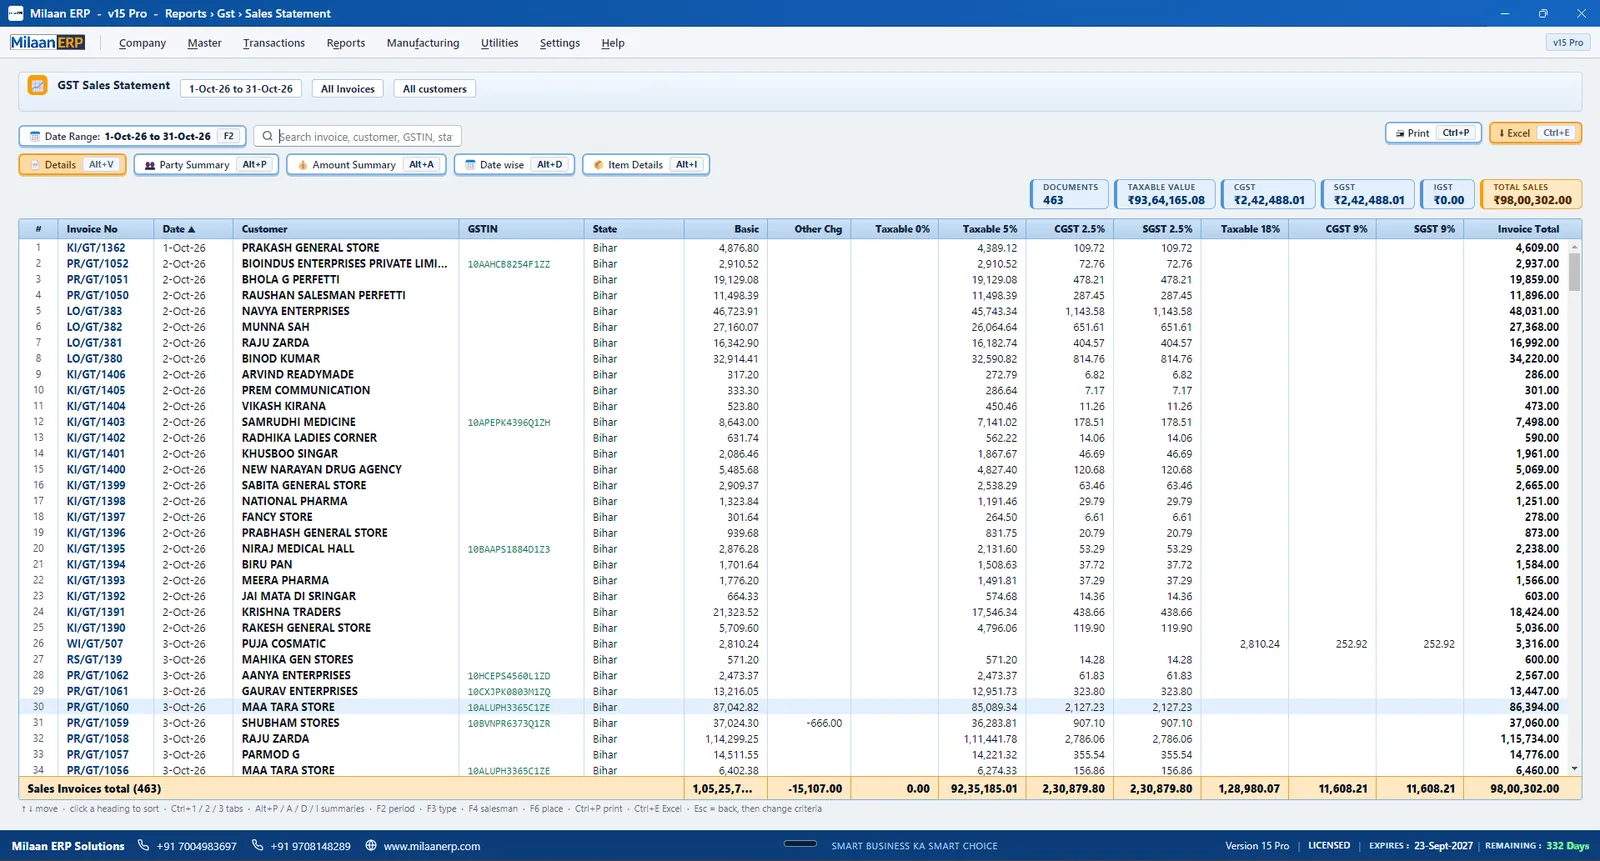This screenshot has height=861, width=1600.
Task: Click the GST Sales Statement report icon
Action: pos(37,86)
